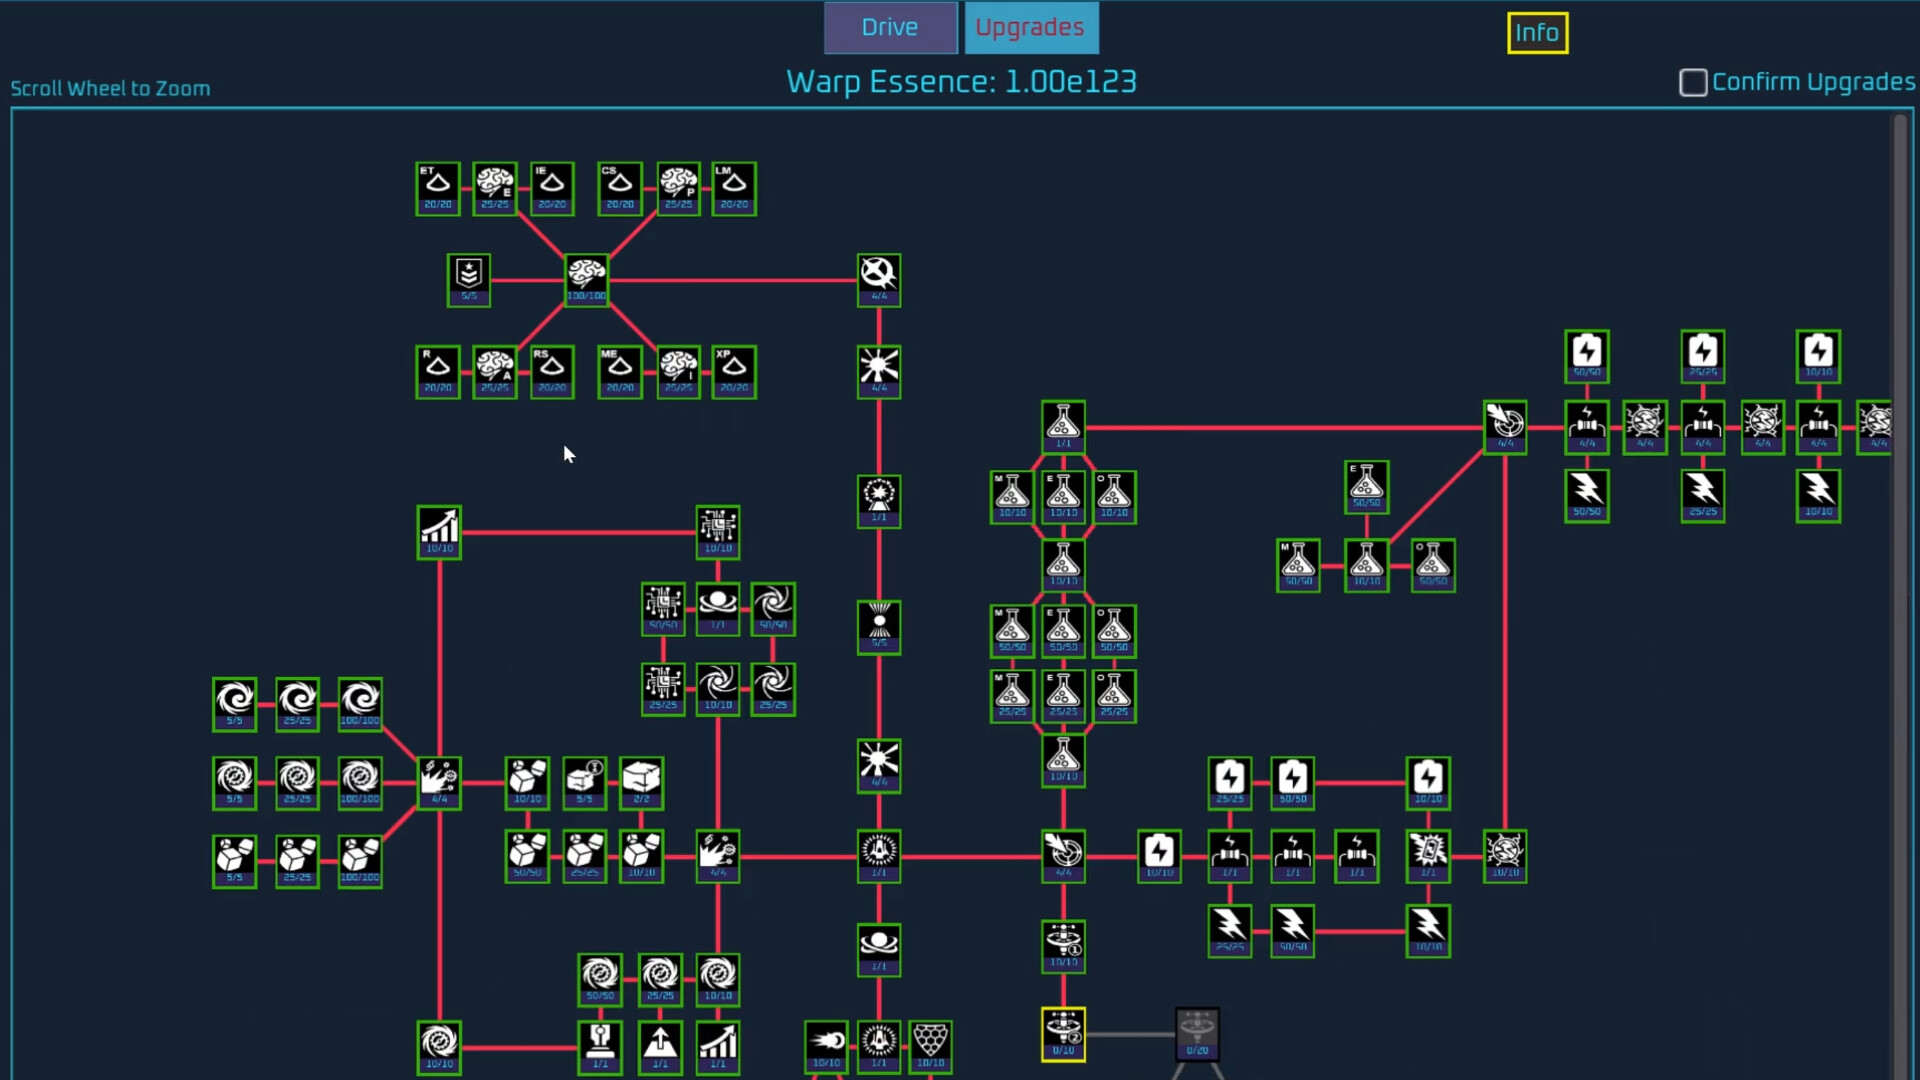The image size is (1920, 1080).
Task: Select the cube node with info badge
Action: [584, 782]
